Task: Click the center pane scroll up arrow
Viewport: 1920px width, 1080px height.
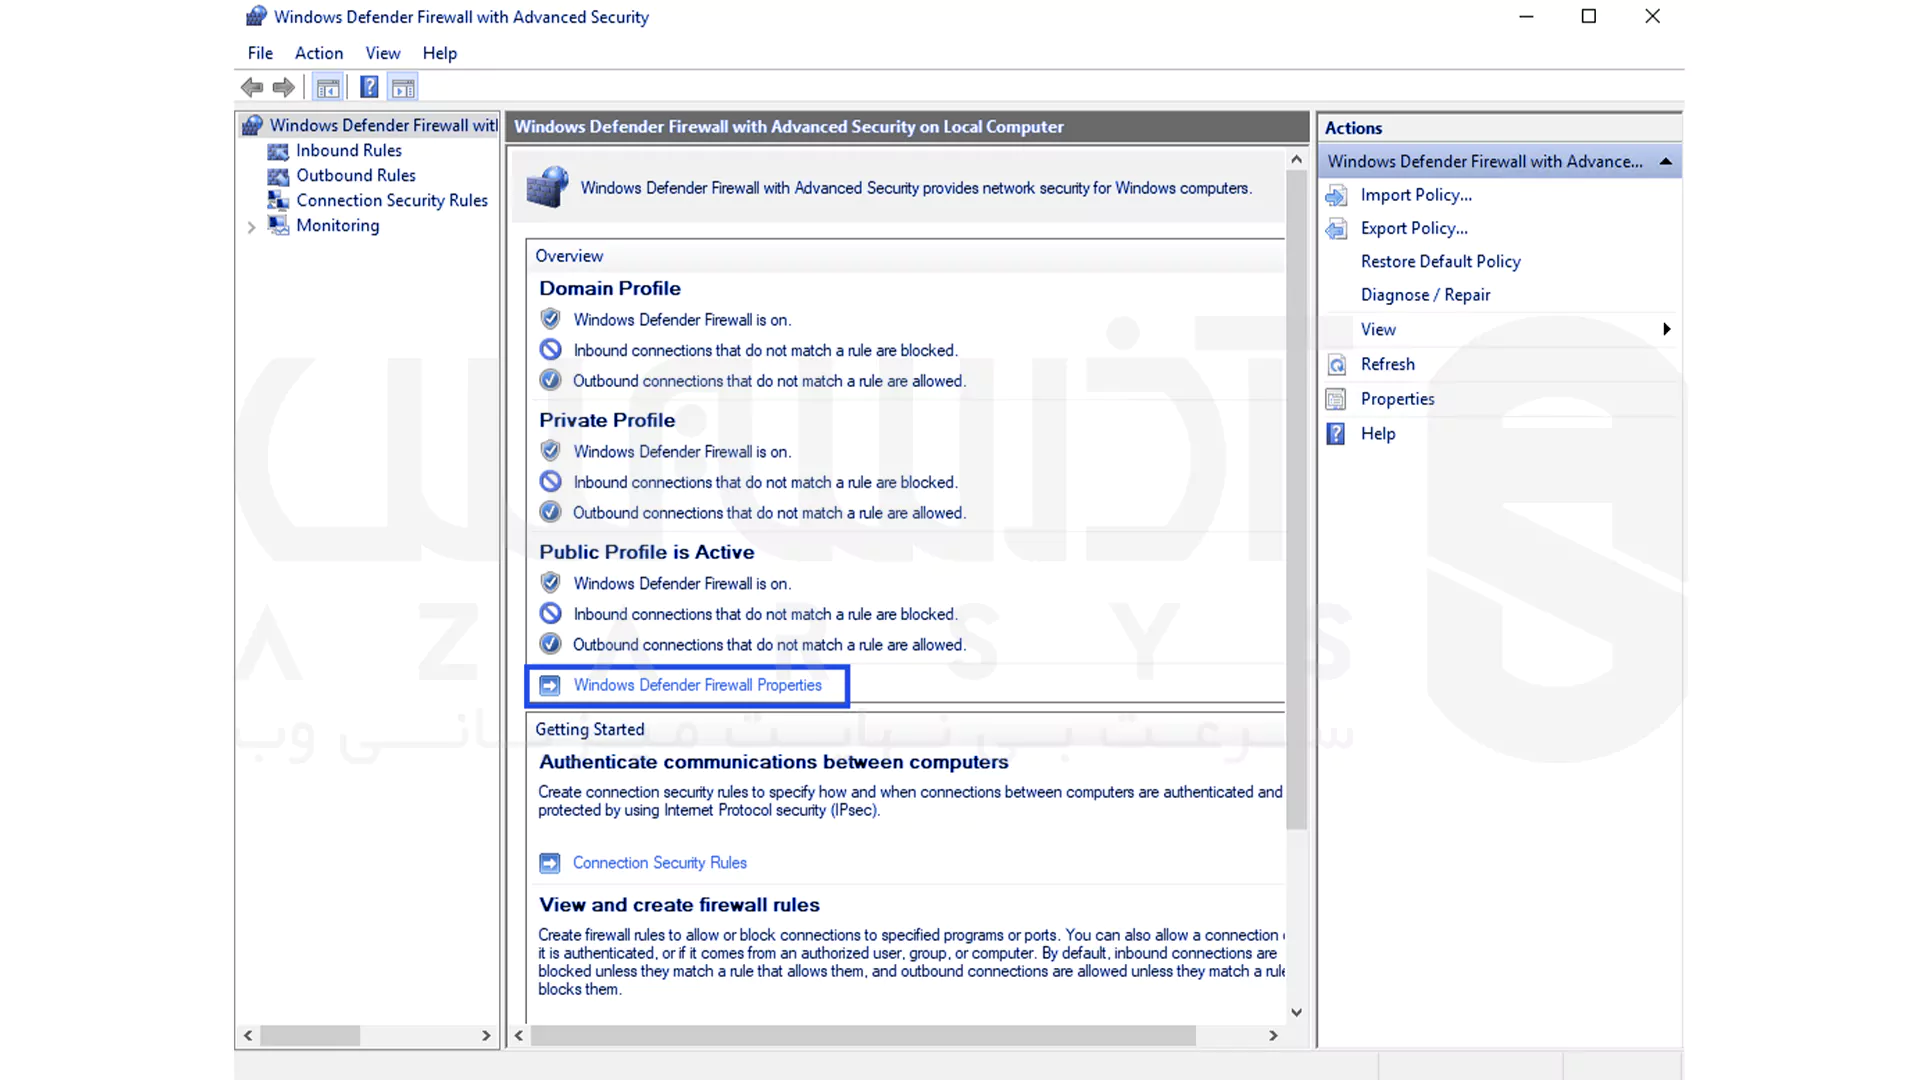Action: (x=1296, y=159)
